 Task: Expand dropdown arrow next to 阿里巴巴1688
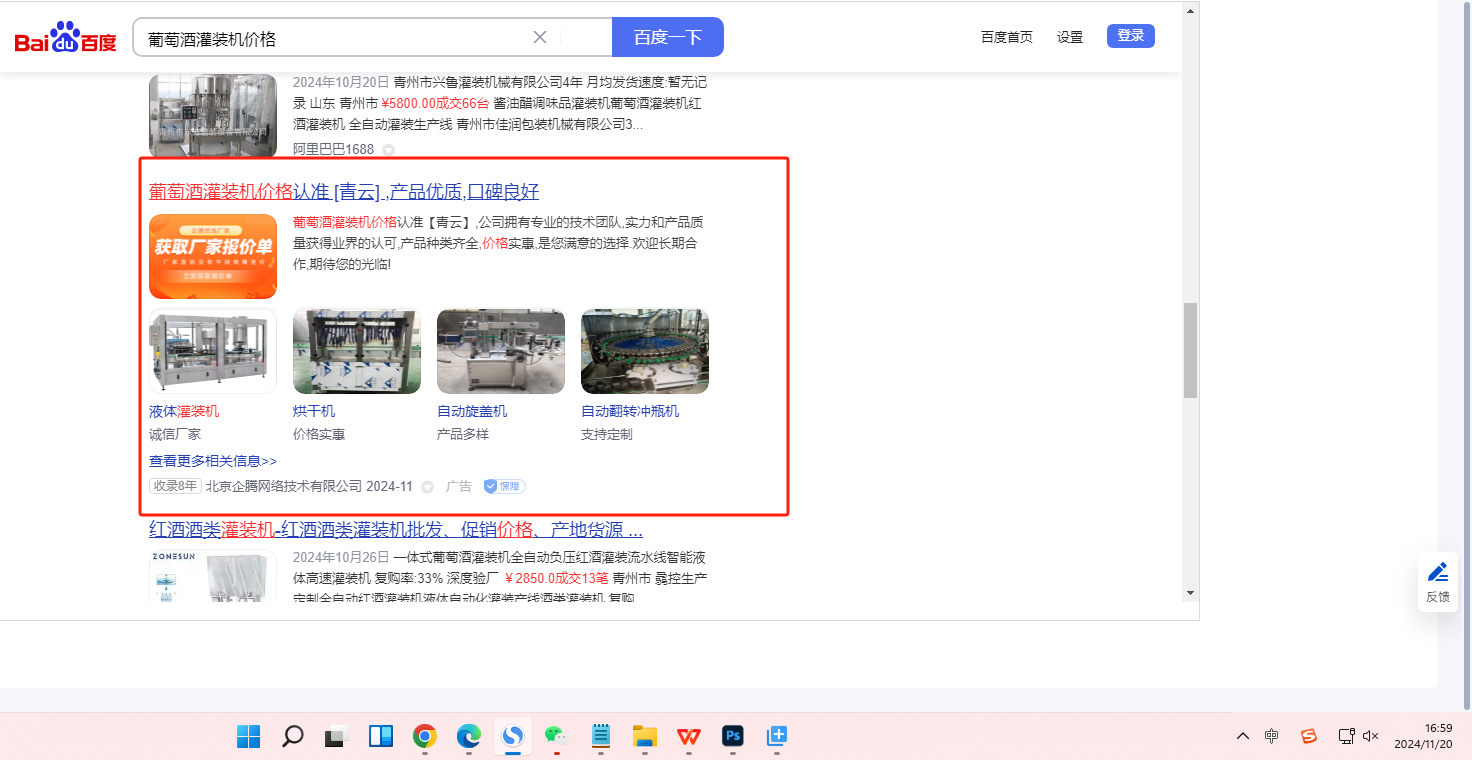pyautogui.click(x=389, y=150)
